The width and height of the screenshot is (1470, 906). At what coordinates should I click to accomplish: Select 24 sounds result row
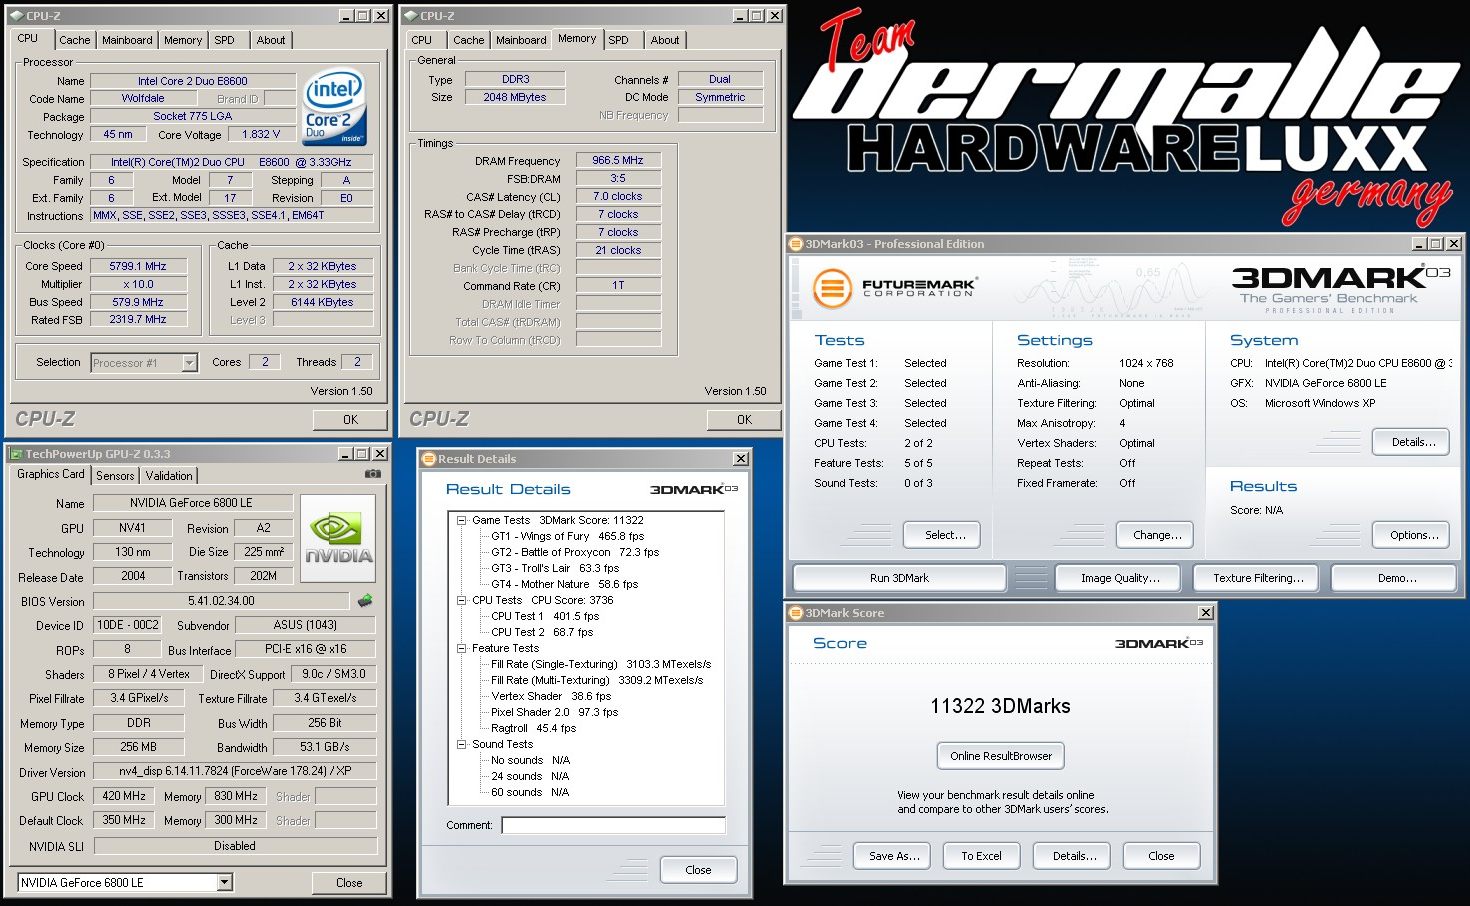[x=530, y=776]
